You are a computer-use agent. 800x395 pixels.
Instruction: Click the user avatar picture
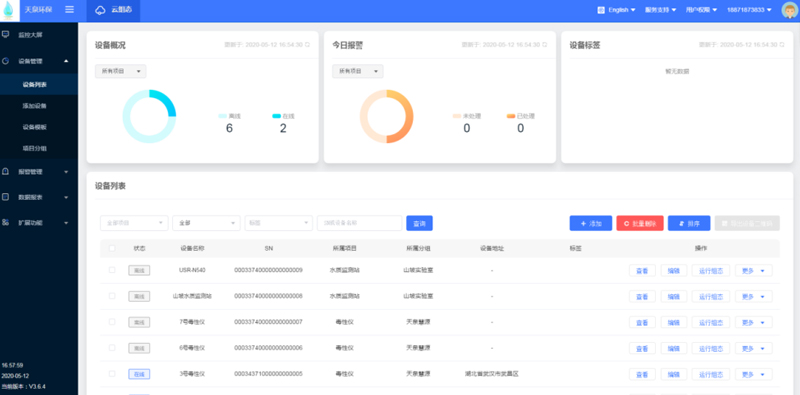tap(789, 10)
